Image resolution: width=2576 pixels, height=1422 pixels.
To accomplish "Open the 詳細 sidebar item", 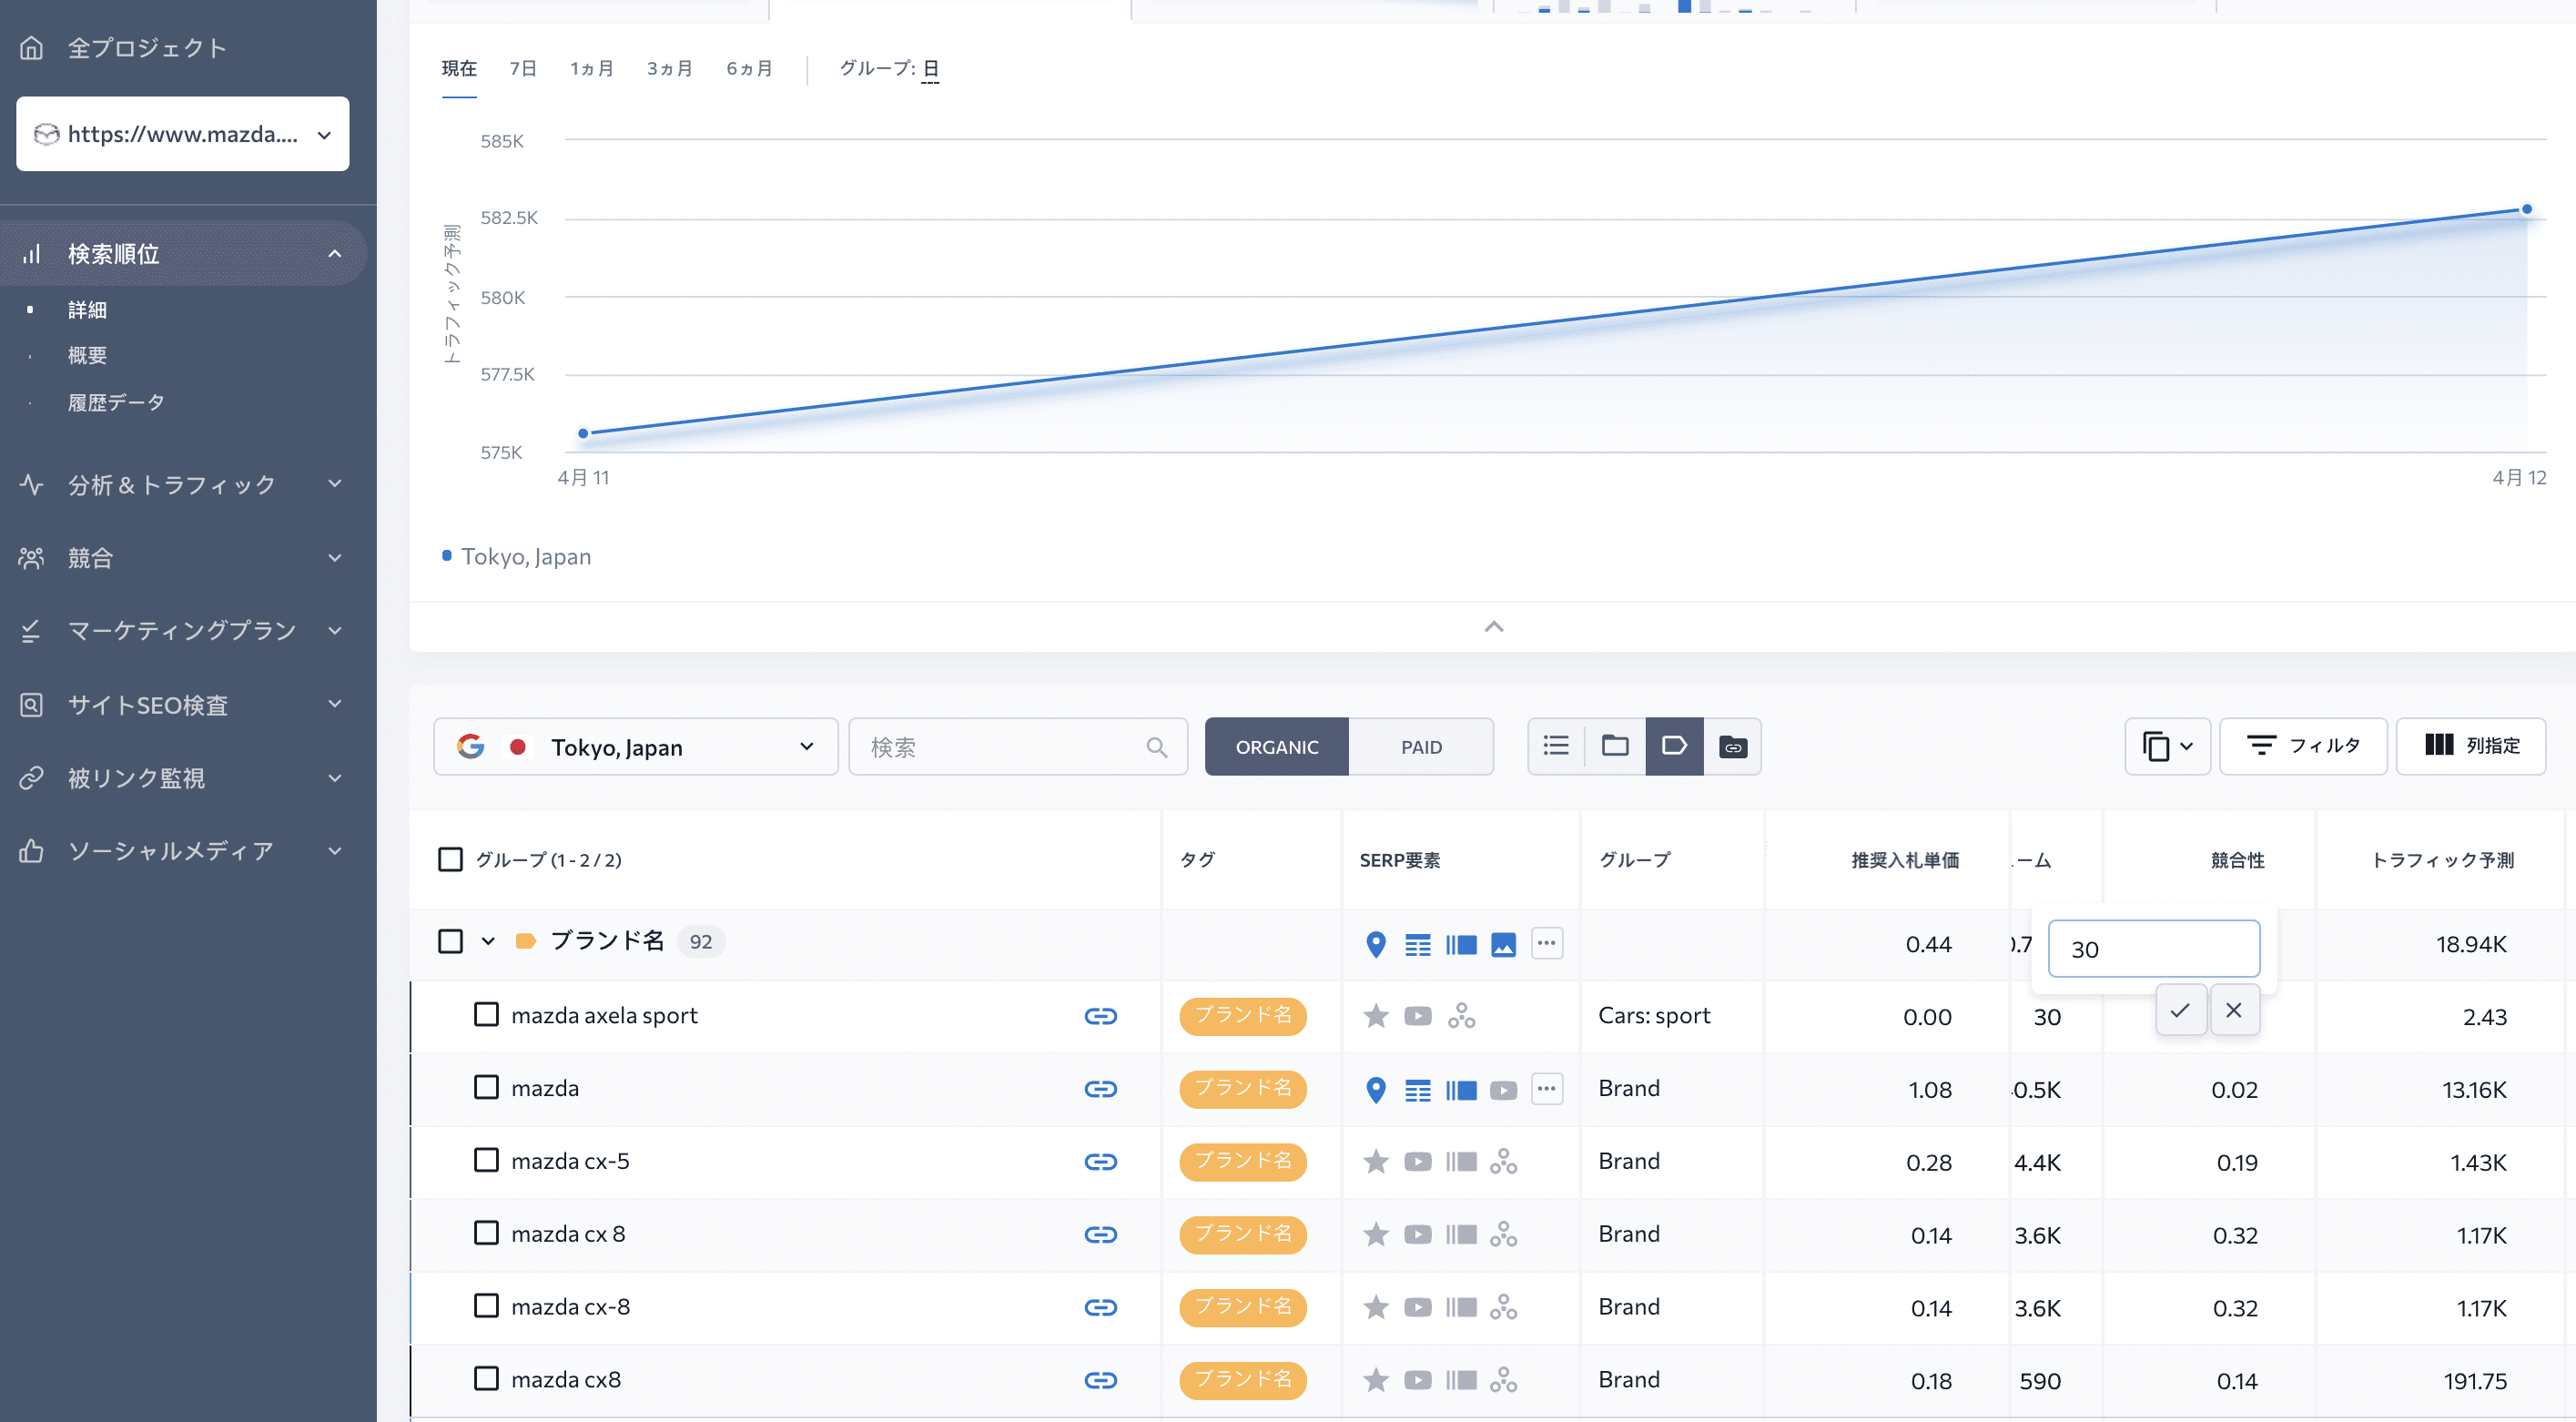I will (x=87, y=310).
